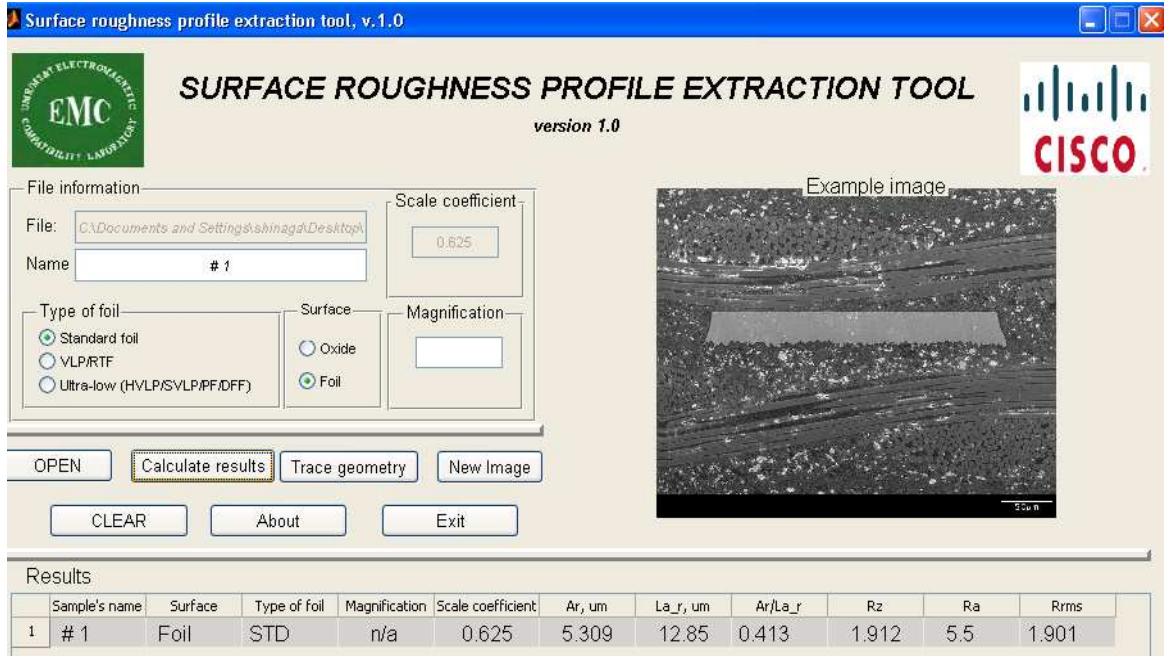Click the 'STD' type of foil cell

(290, 633)
